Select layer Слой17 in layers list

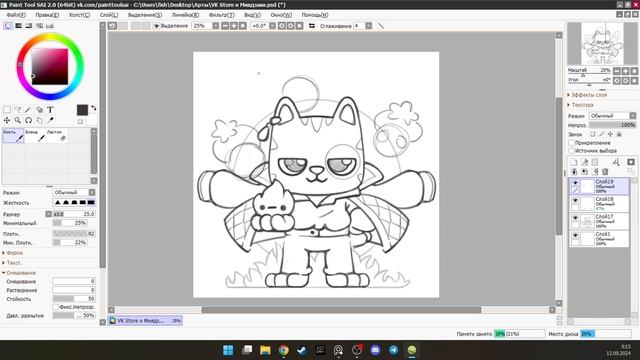(599, 221)
